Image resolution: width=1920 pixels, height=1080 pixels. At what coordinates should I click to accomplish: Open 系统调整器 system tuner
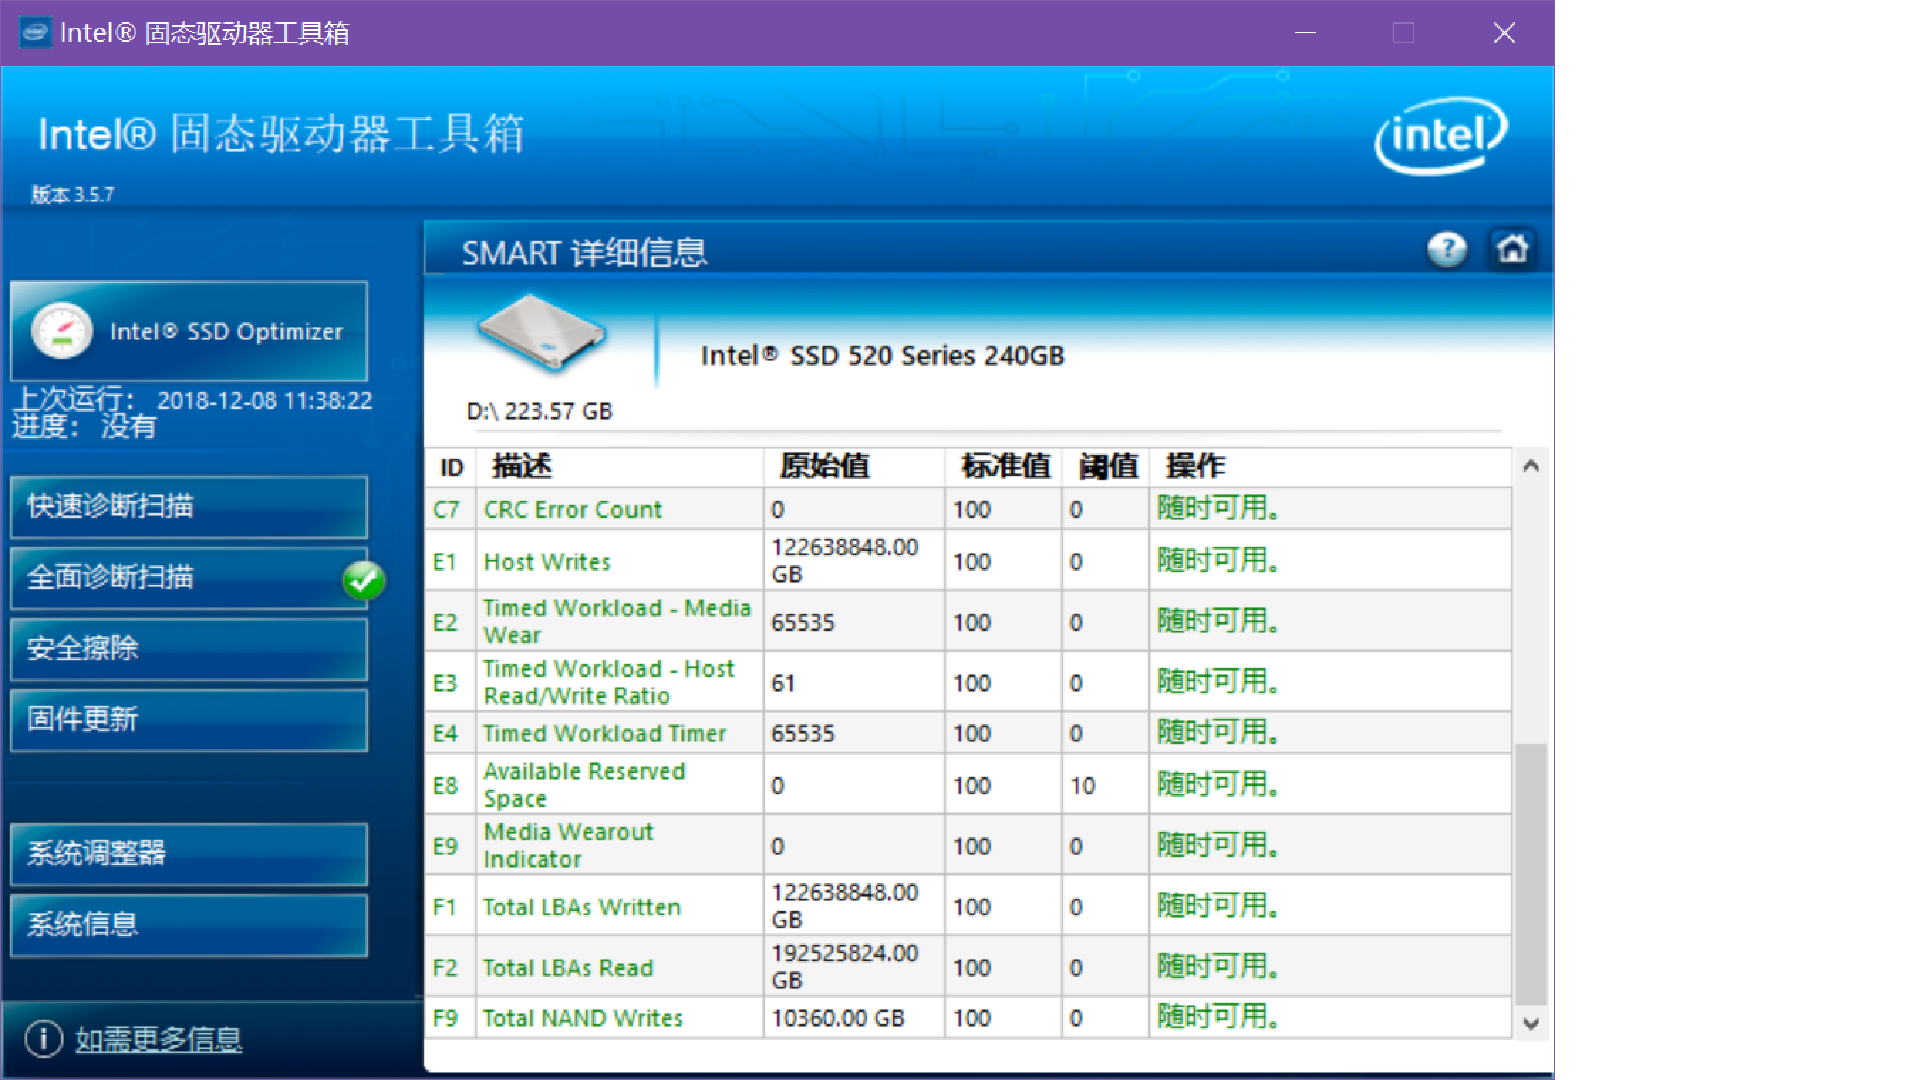point(189,854)
